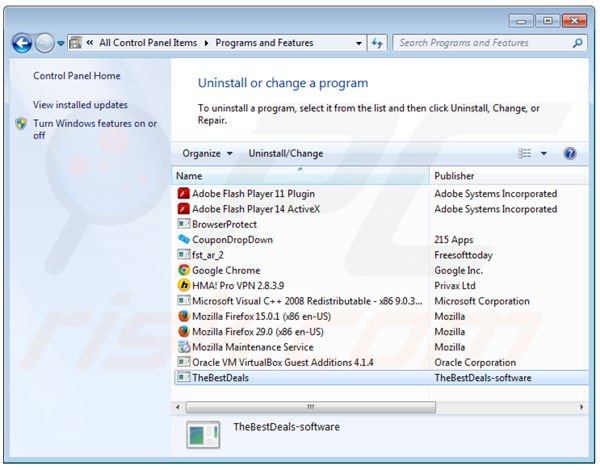Click the Mozilla Firefox 29.0 icon
This screenshot has height=470, width=600.
click(x=184, y=331)
